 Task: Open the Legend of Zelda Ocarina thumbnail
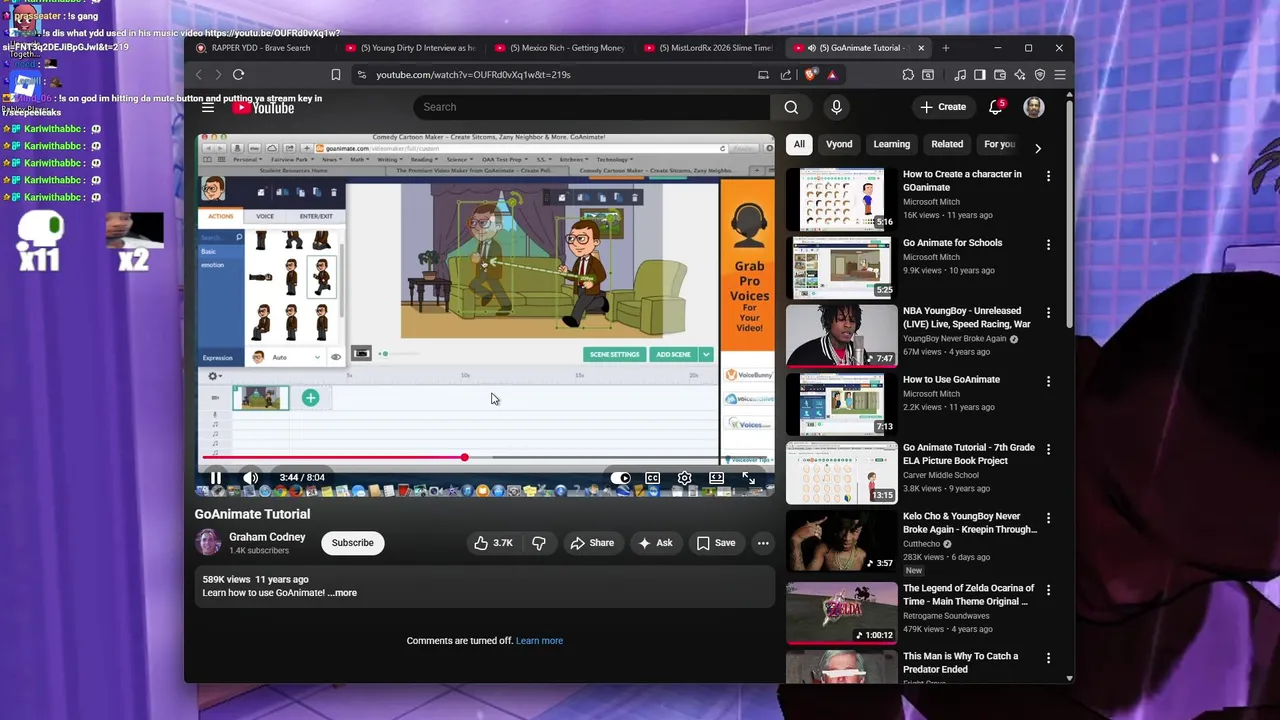click(842, 613)
